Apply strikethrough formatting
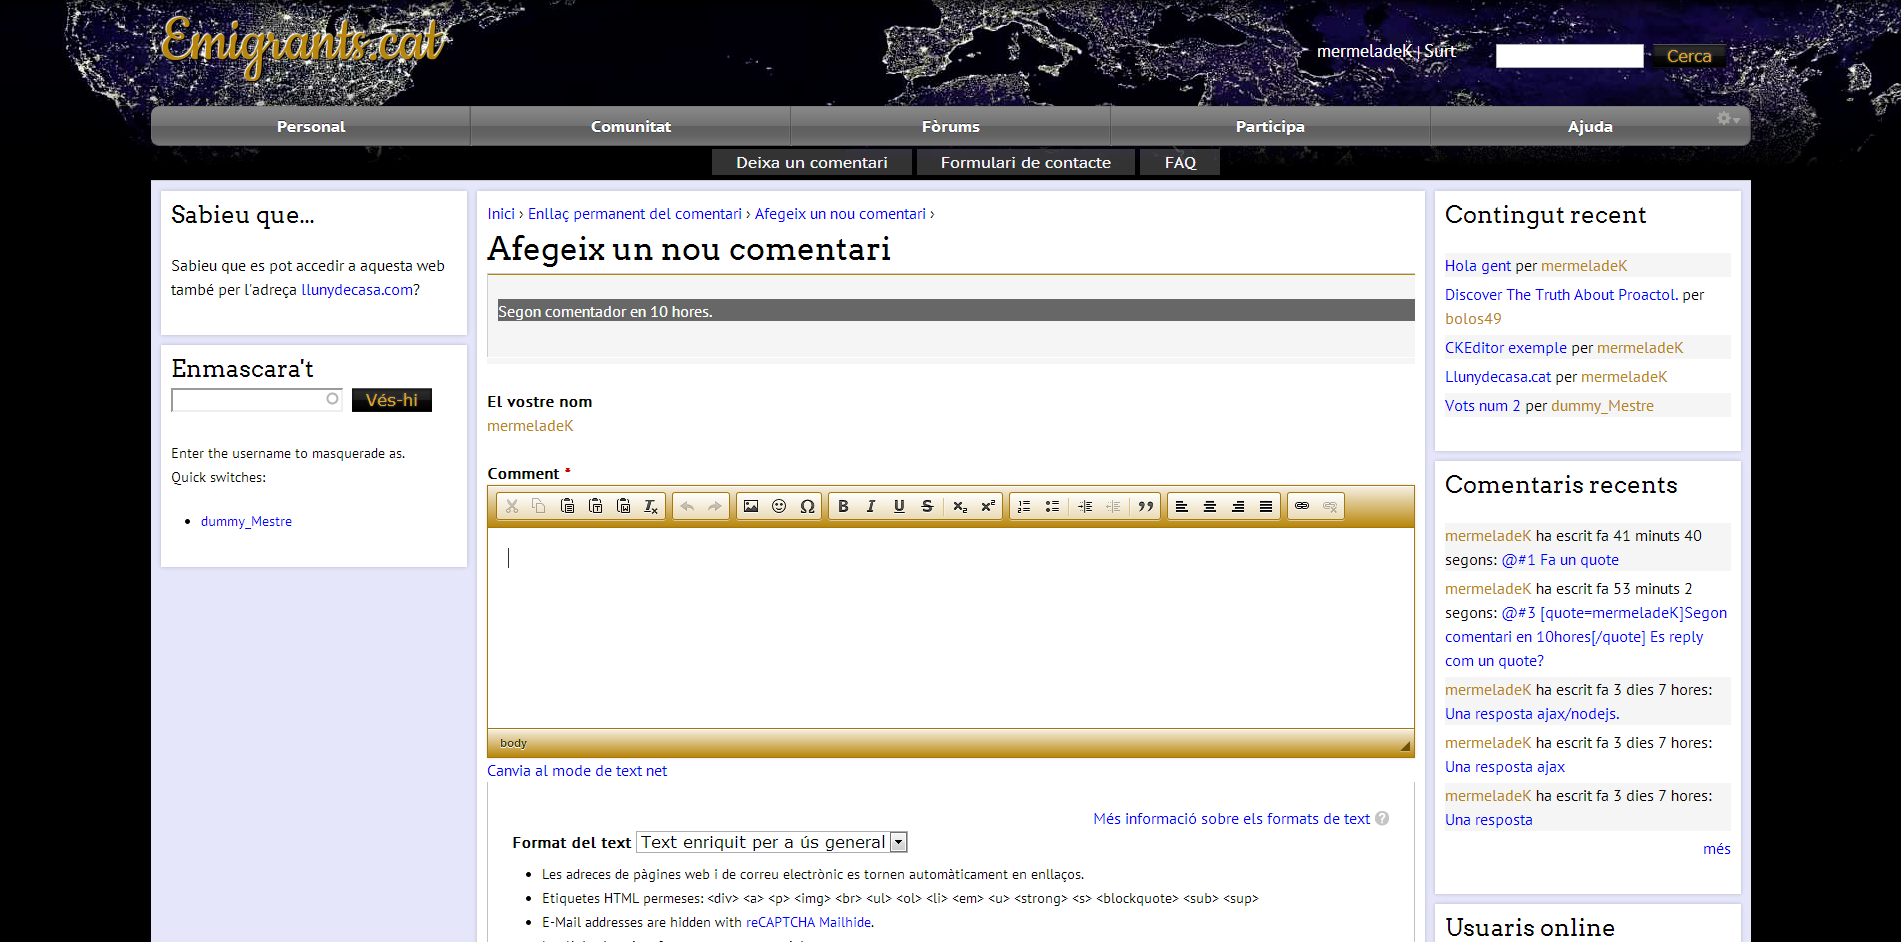Image resolution: width=1901 pixels, height=942 pixels. [x=927, y=506]
